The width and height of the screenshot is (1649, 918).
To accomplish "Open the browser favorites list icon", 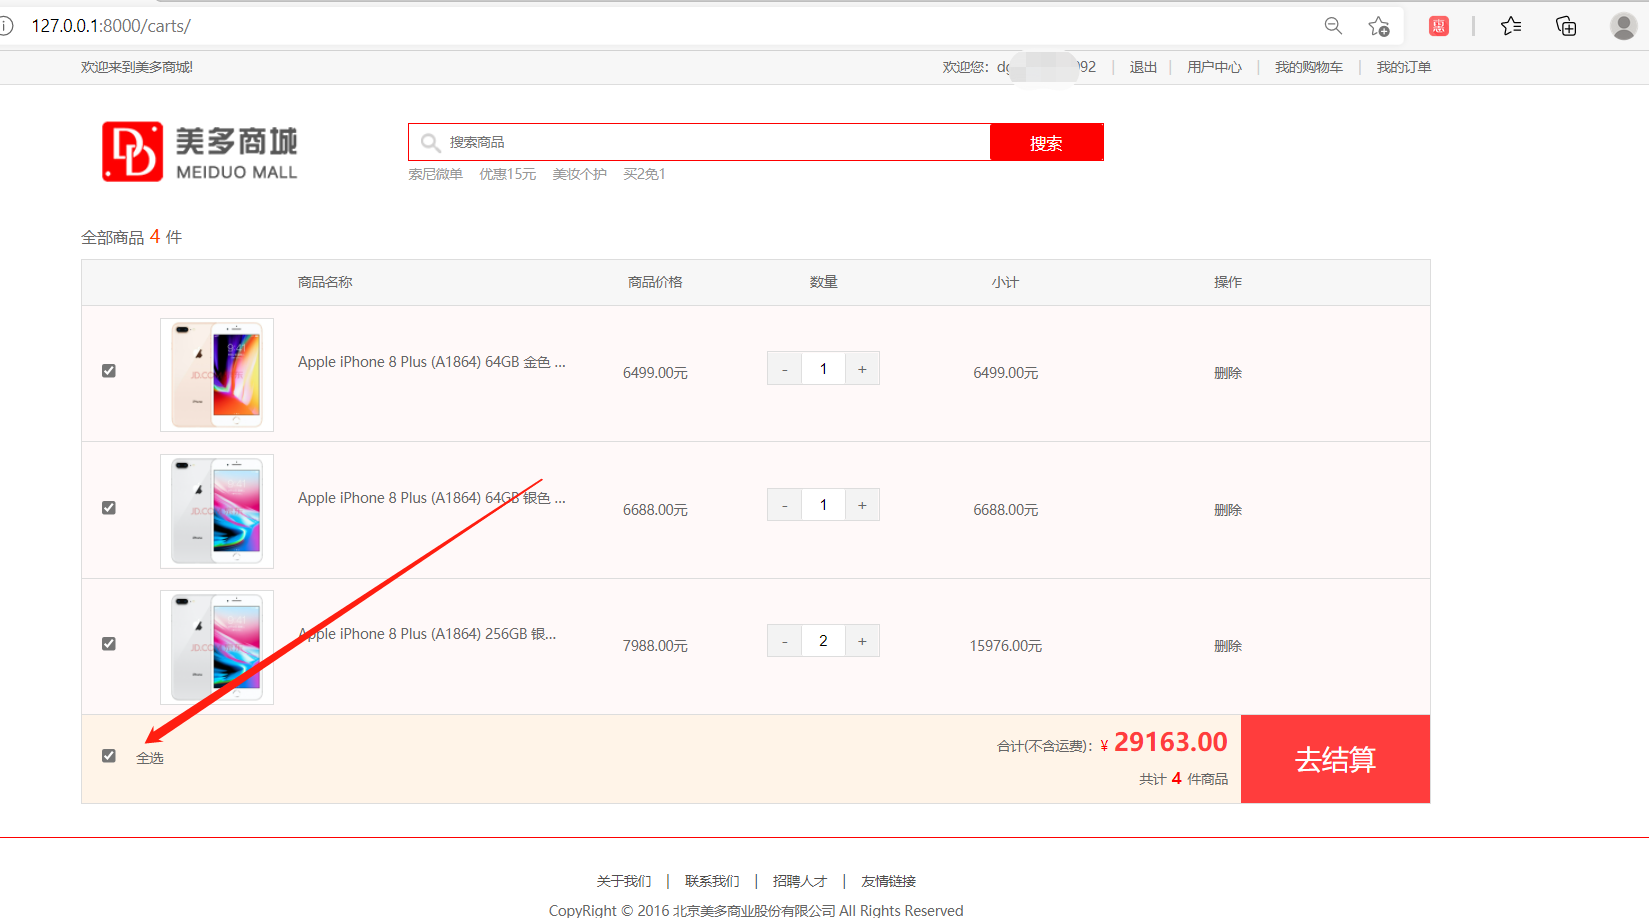I will pos(1511,26).
